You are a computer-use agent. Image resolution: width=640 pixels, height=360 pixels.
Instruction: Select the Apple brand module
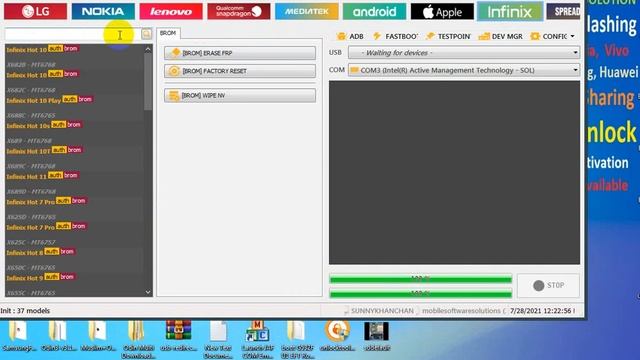click(x=442, y=11)
